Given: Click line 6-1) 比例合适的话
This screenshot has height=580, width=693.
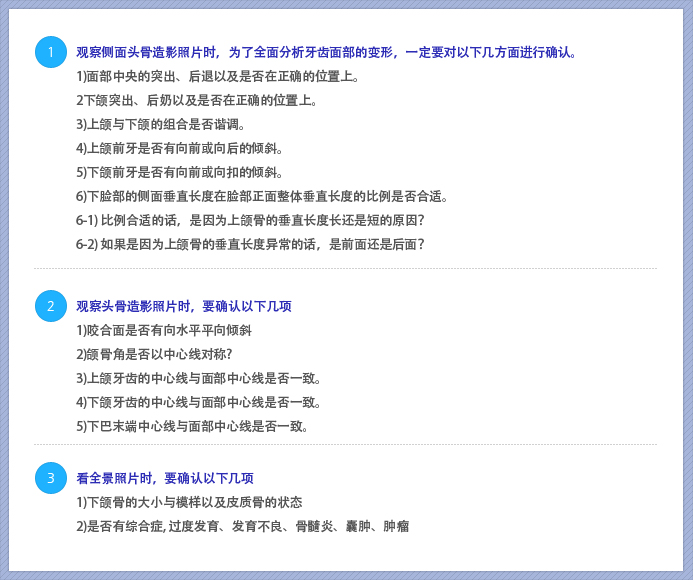Looking at the screenshot, I should pyautogui.click(x=250, y=220).
